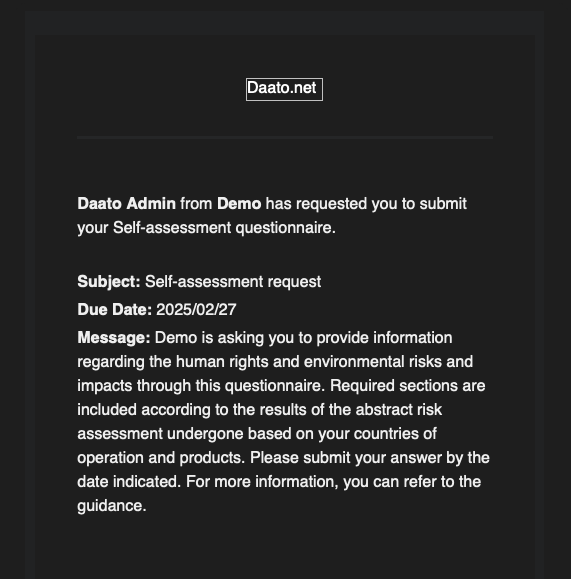Click the Self-assessment request subject text
The width and height of the screenshot is (571, 579).
point(233,282)
